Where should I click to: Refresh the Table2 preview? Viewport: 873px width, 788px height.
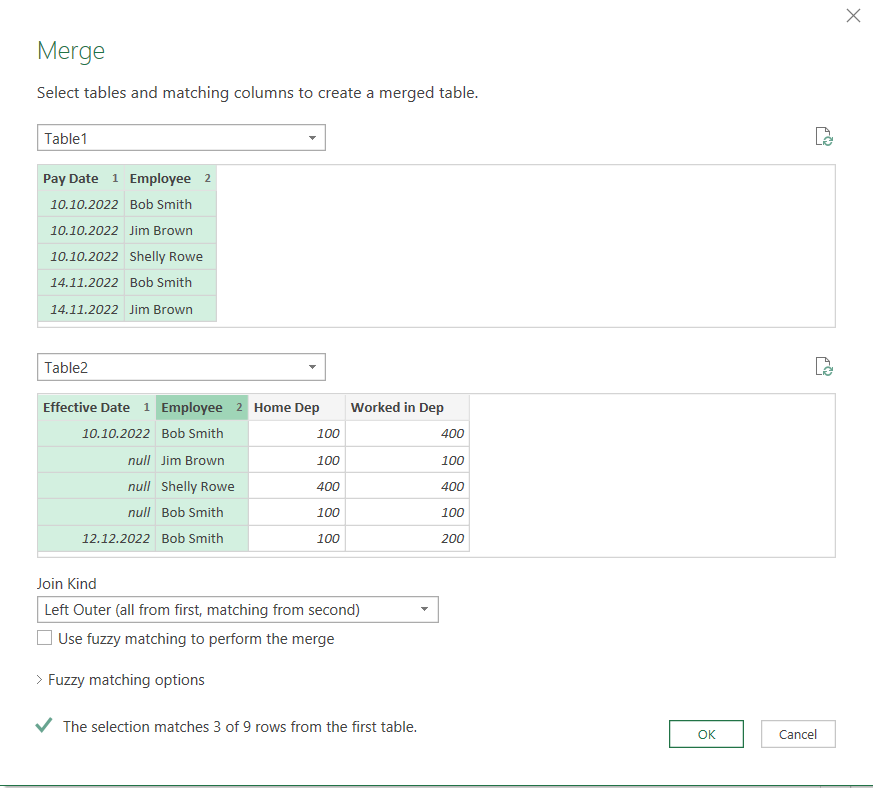(824, 366)
